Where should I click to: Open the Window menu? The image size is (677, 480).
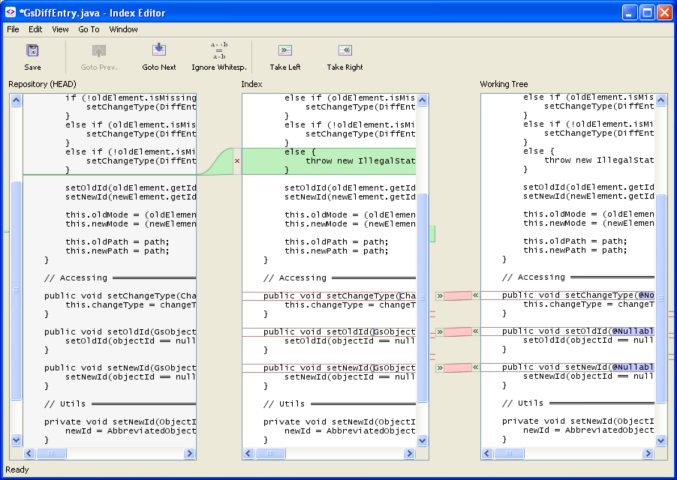[x=124, y=30]
